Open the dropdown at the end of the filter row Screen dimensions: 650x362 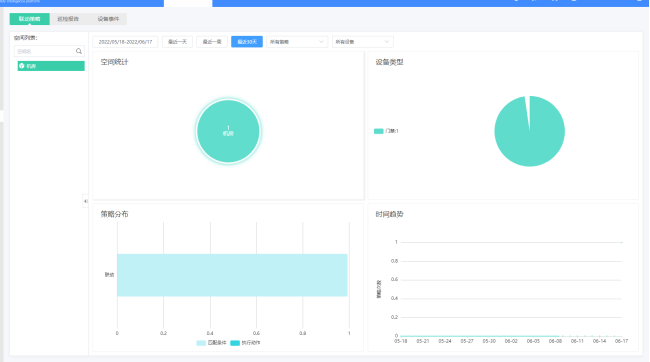point(362,42)
